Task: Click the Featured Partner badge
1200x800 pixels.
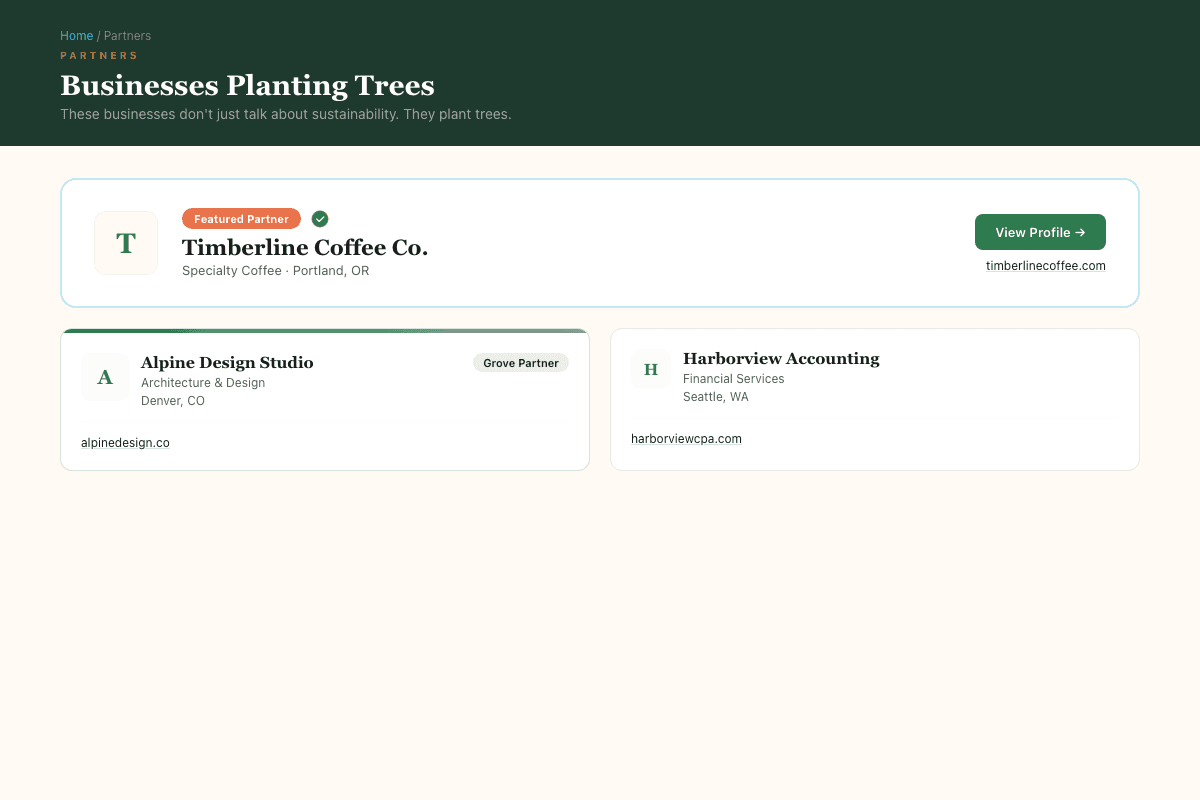Action: (241, 218)
